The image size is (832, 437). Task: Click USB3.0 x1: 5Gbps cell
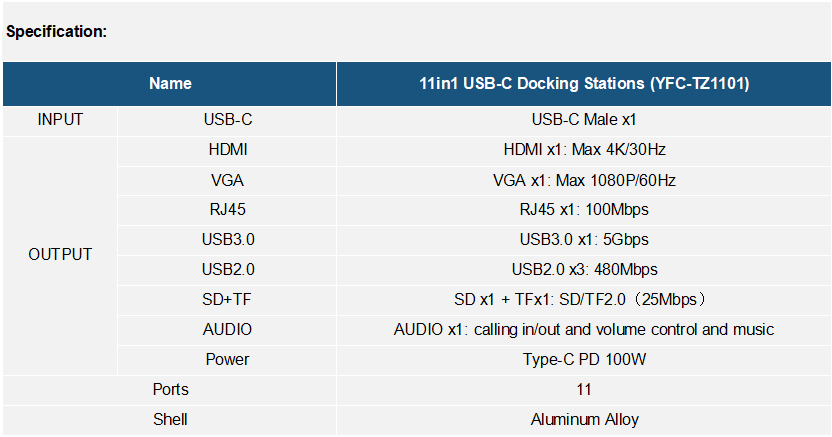(x=584, y=240)
